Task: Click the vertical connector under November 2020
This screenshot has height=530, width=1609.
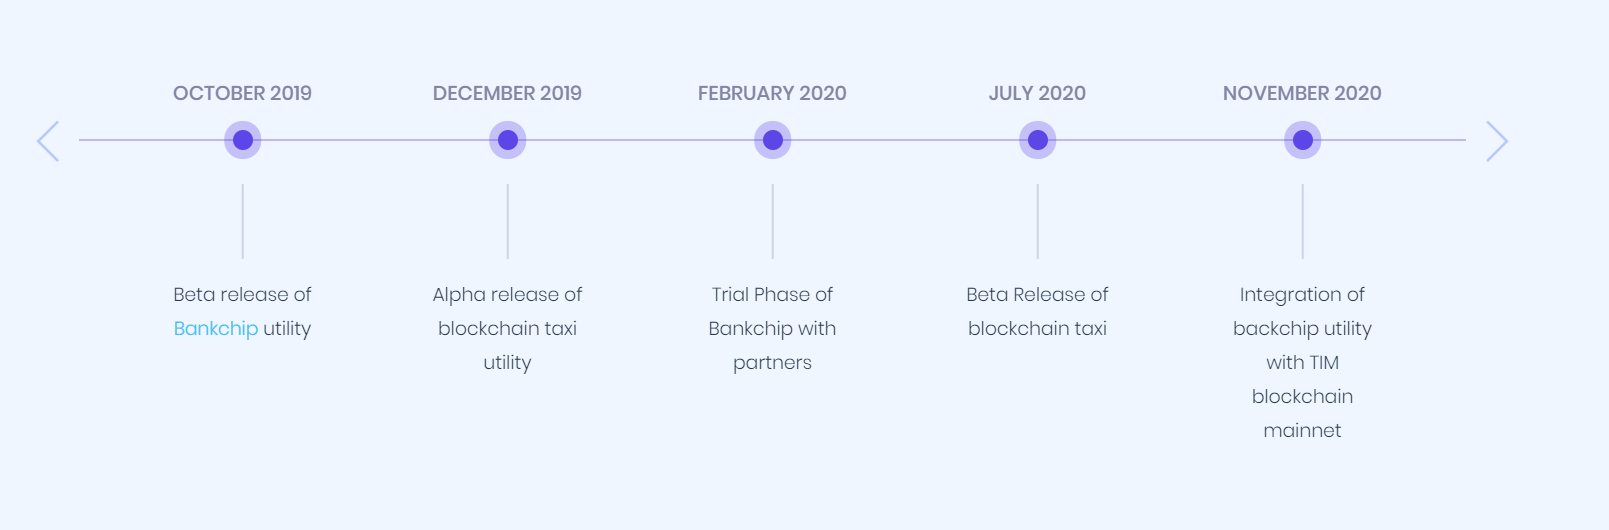Action: (1303, 221)
